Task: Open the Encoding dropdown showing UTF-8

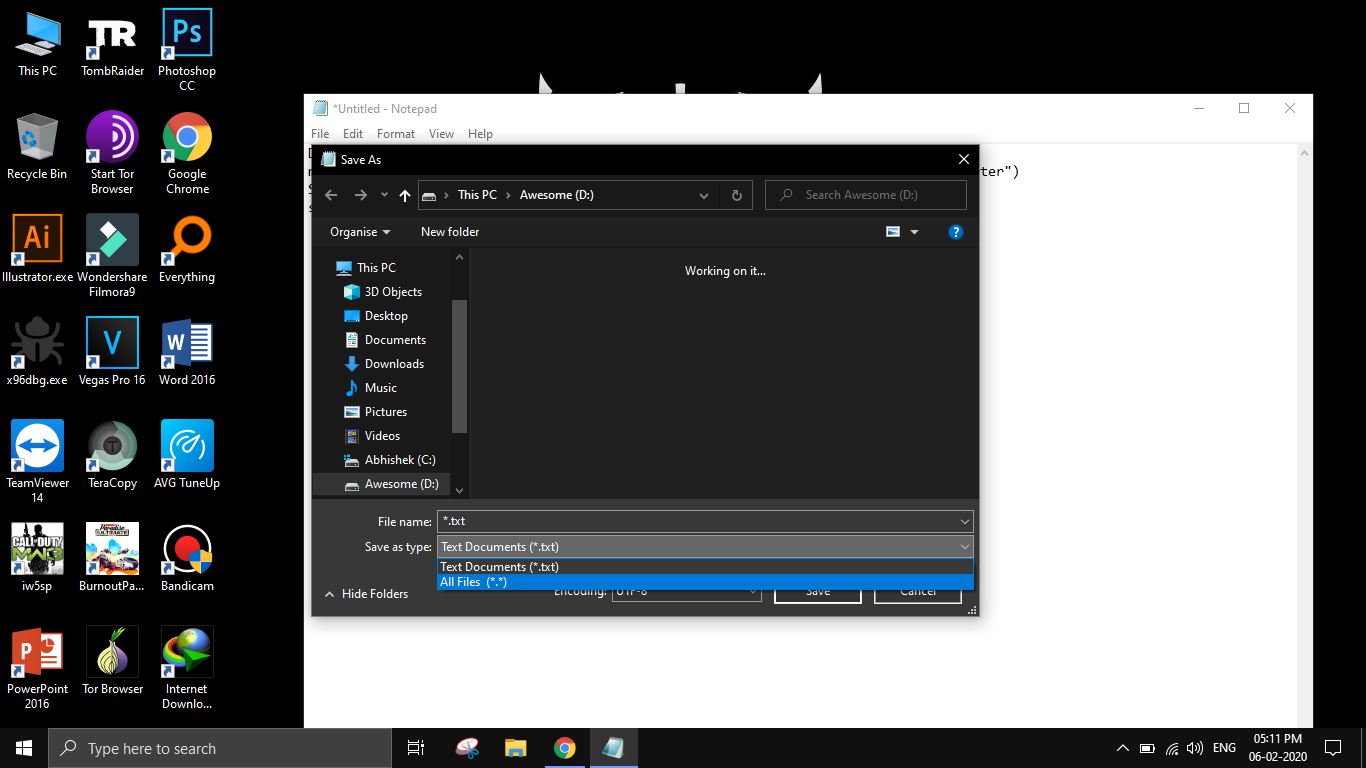Action: [x=686, y=591]
